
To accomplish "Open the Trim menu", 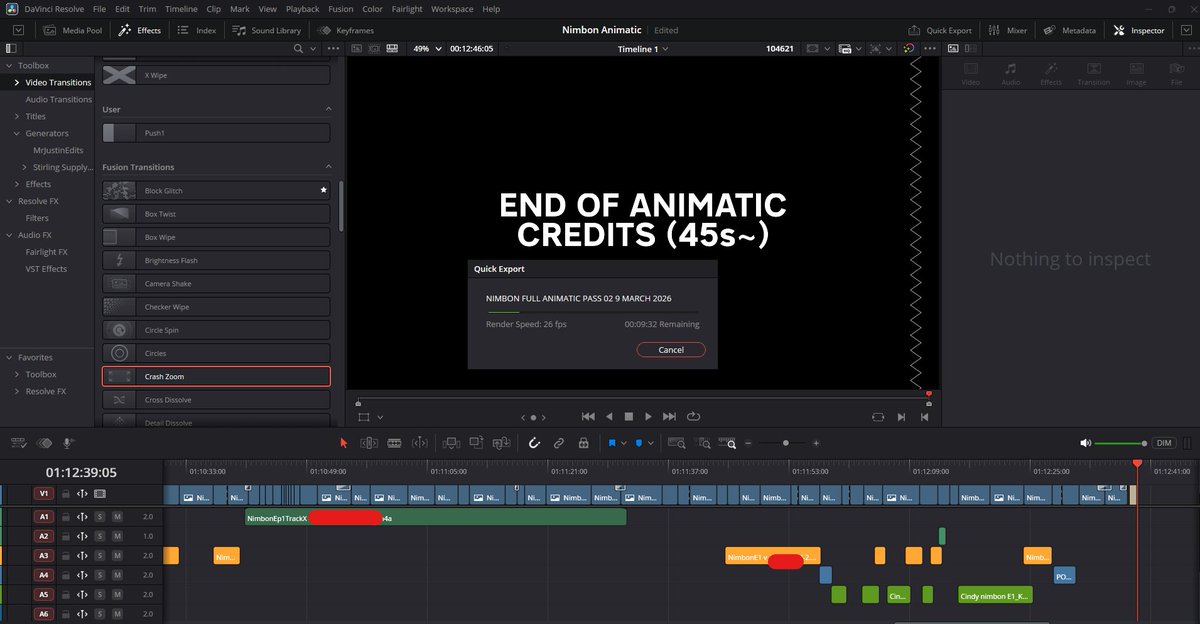I will coord(146,9).
